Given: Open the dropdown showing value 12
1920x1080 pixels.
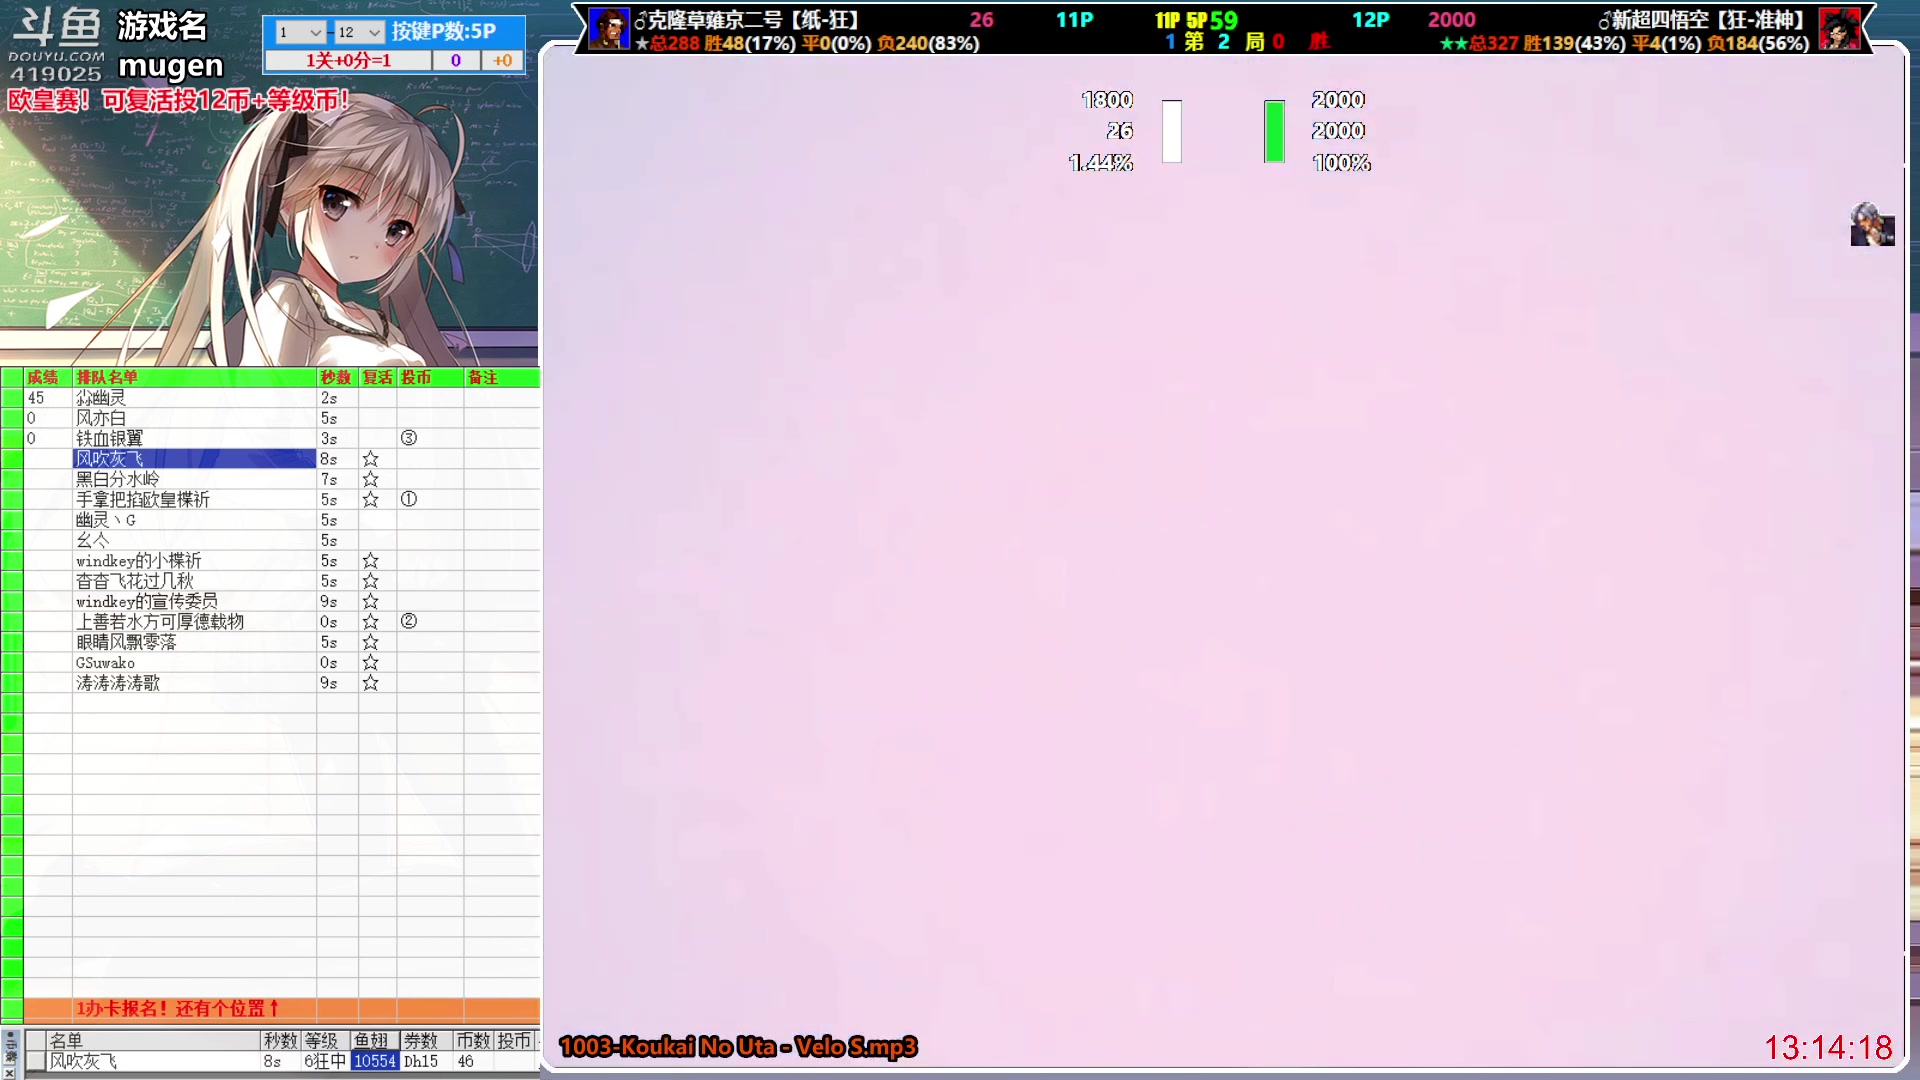Looking at the screenshot, I should tap(359, 32).
